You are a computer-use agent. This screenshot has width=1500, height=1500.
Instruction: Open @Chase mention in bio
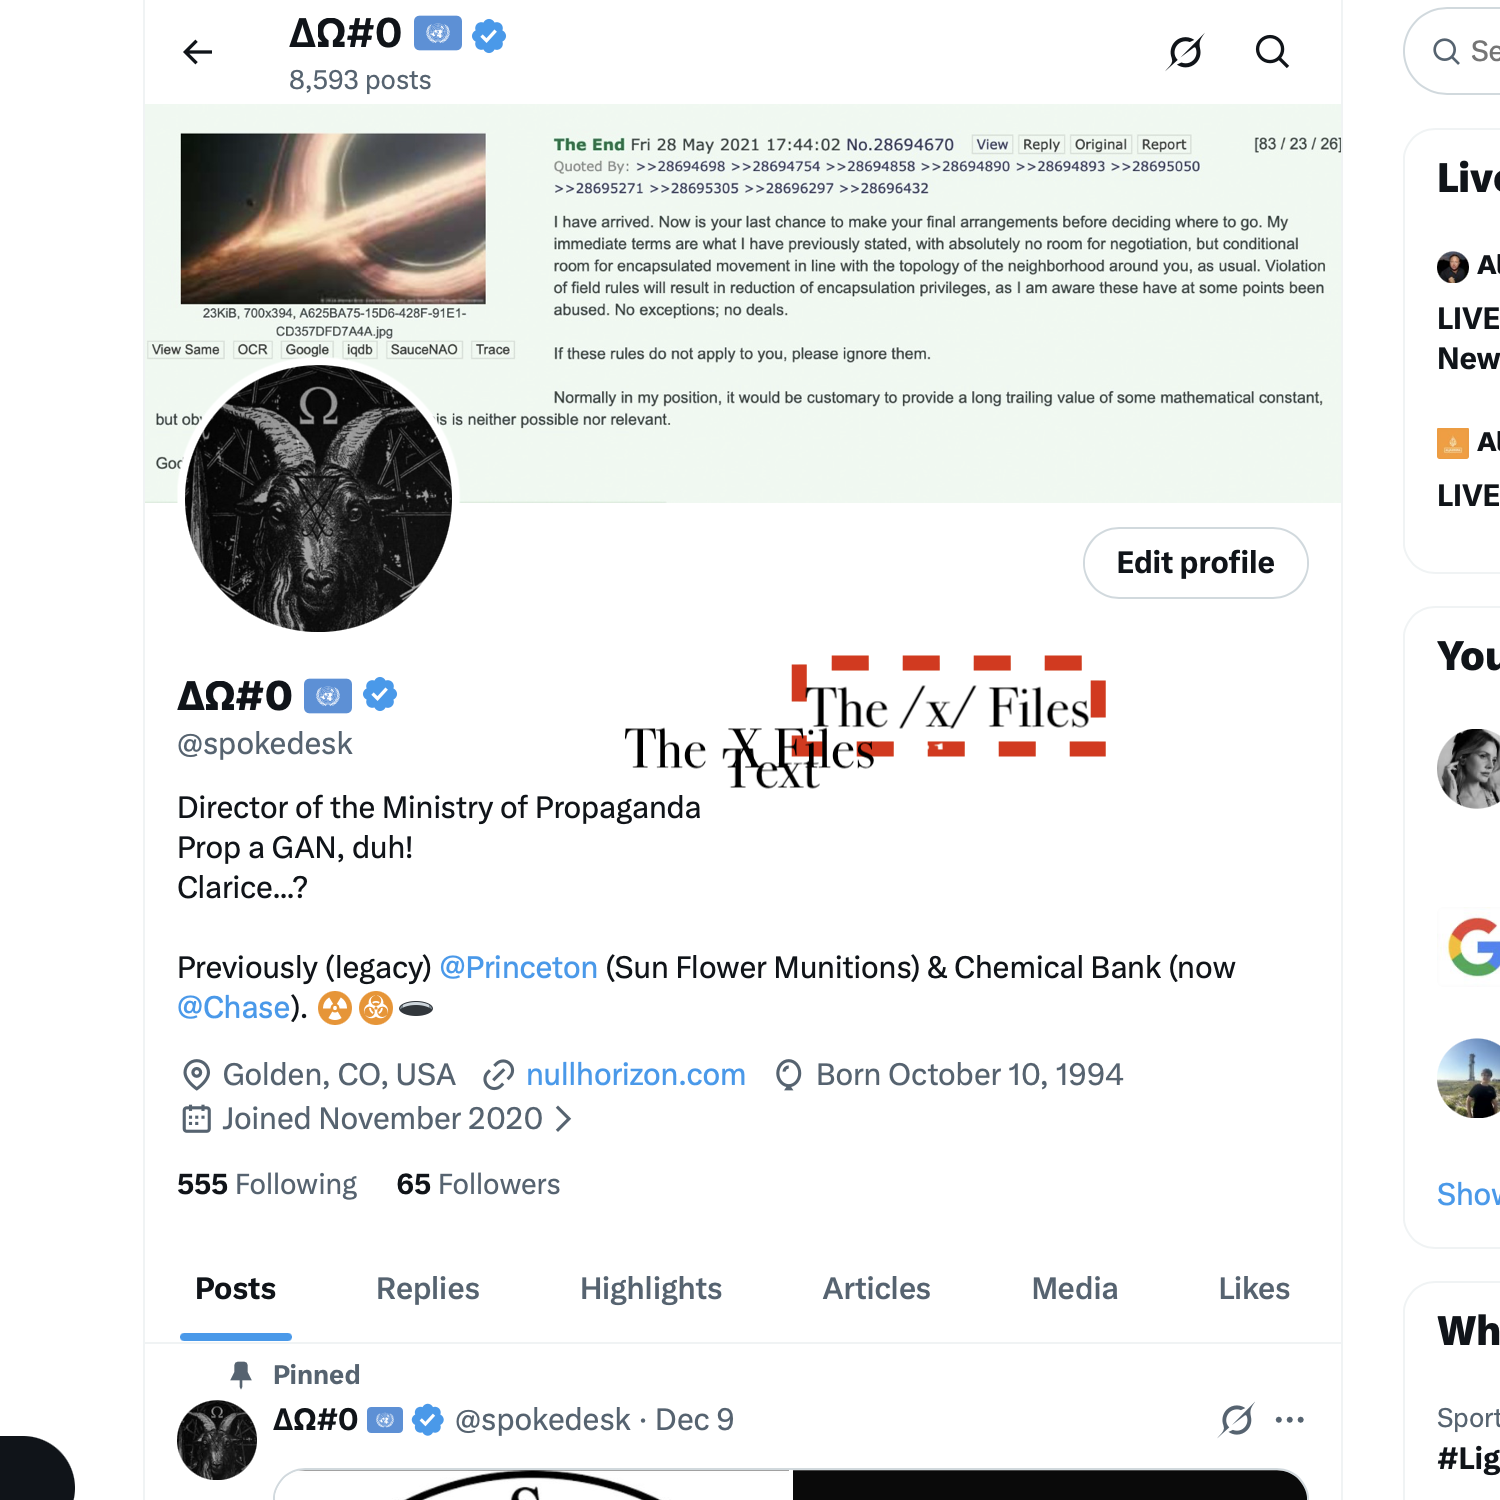(234, 1007)
